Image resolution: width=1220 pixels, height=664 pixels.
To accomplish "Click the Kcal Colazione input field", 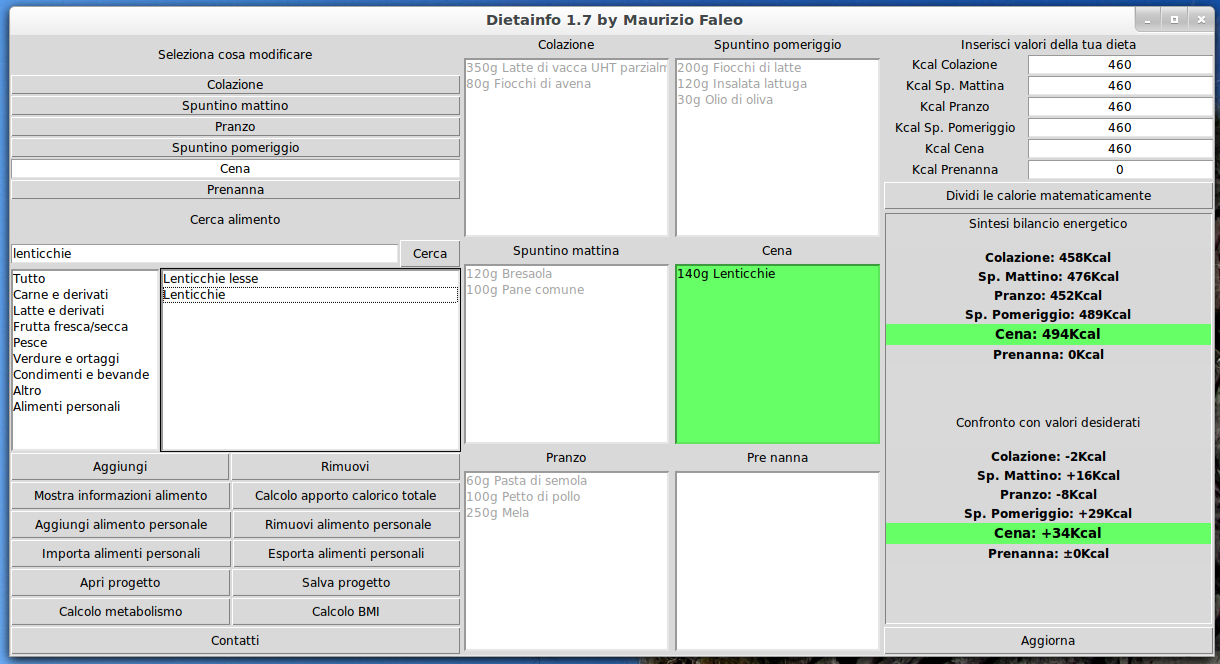I will coord(1119,65).
